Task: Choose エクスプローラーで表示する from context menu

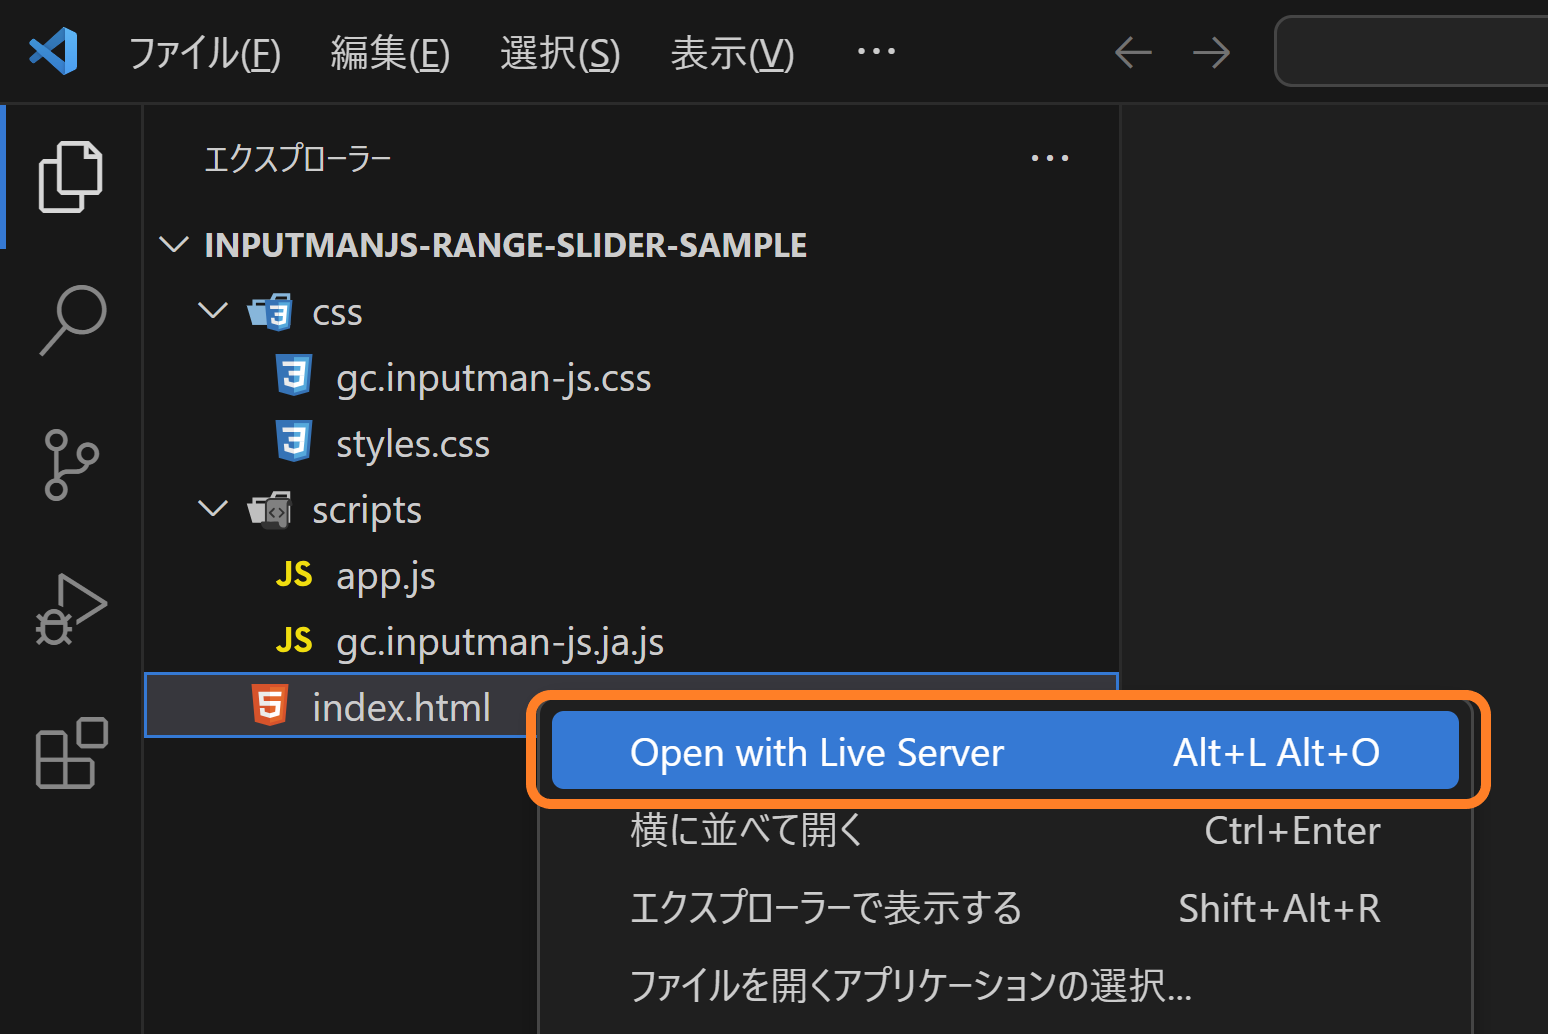Action: tap(1005, 908)
